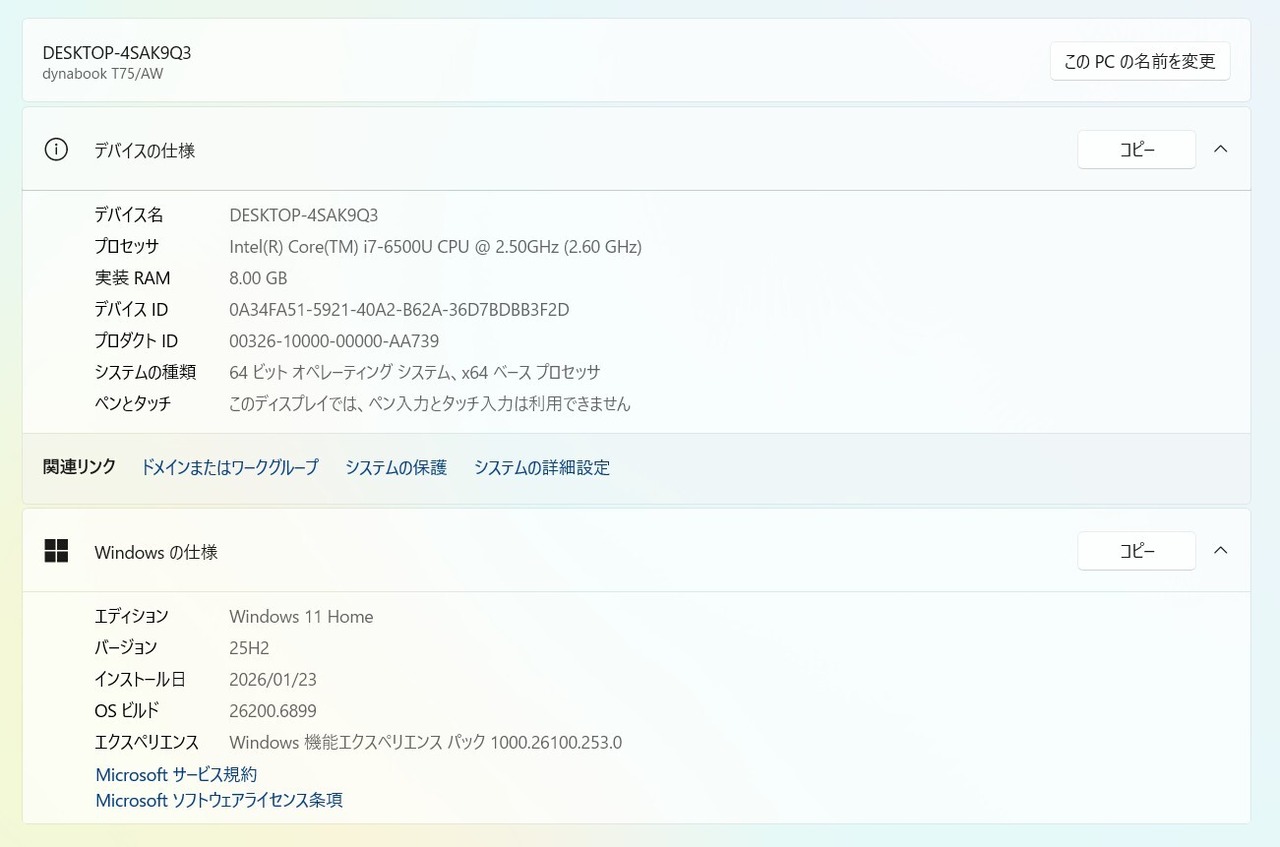Click the dynabook T75/AW model name
This screenshot has height=847, width=1280.
[x=103, y=74]
